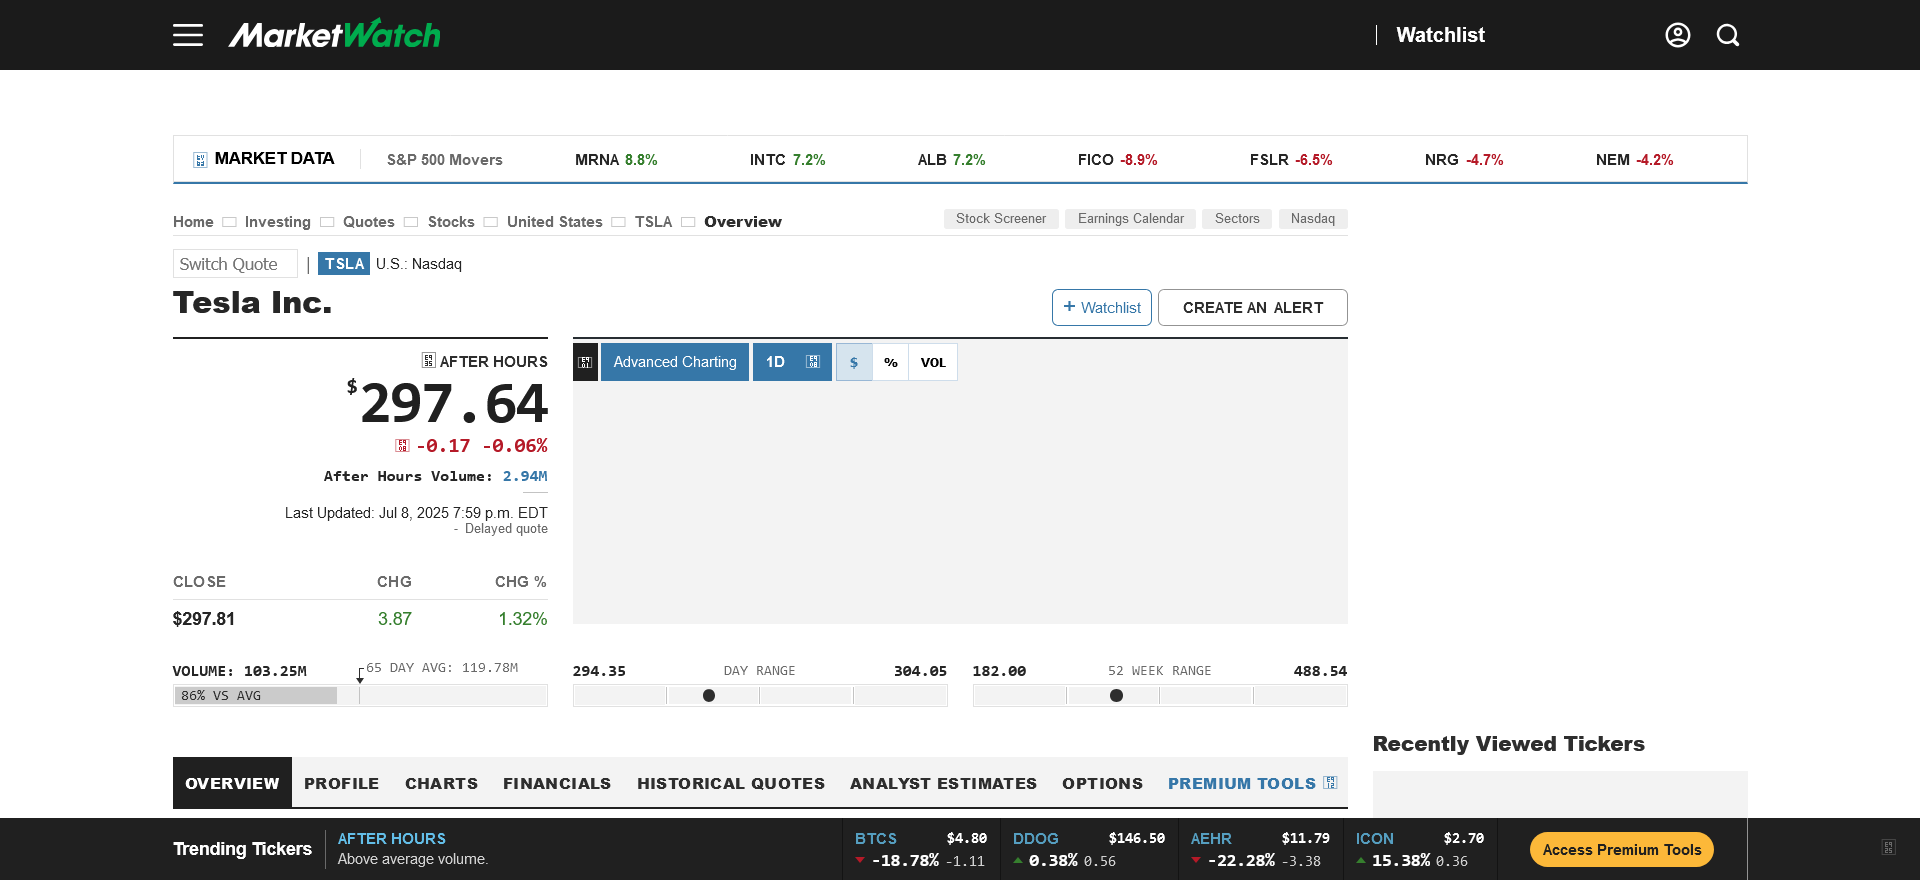
Task: Open the FSLR -6.5% mover
Action: [1291, 160]
